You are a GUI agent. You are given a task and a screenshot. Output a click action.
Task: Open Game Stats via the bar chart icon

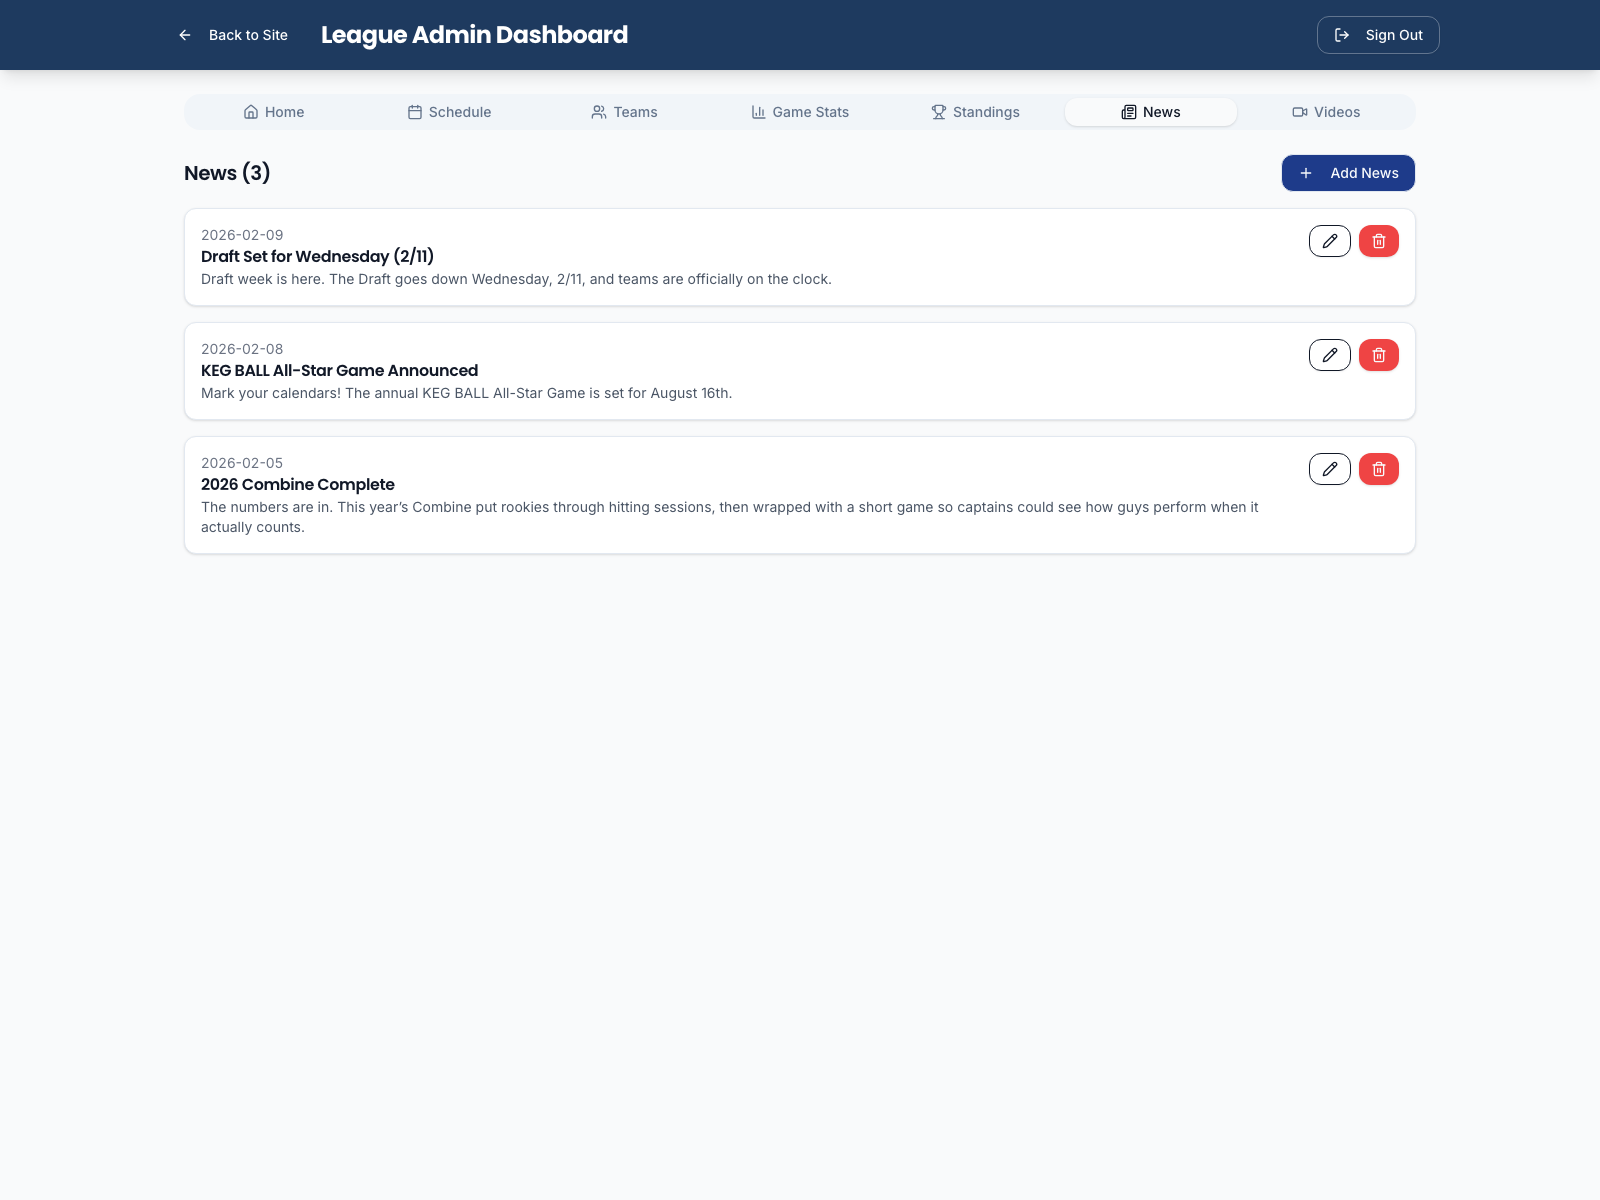point(758,112)
